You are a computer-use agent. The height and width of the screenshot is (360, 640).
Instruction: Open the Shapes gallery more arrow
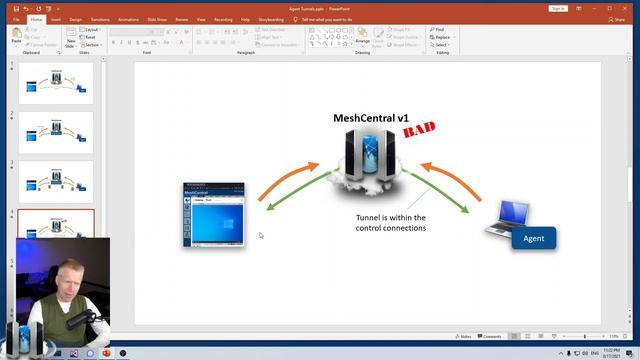tap(351, 44)
